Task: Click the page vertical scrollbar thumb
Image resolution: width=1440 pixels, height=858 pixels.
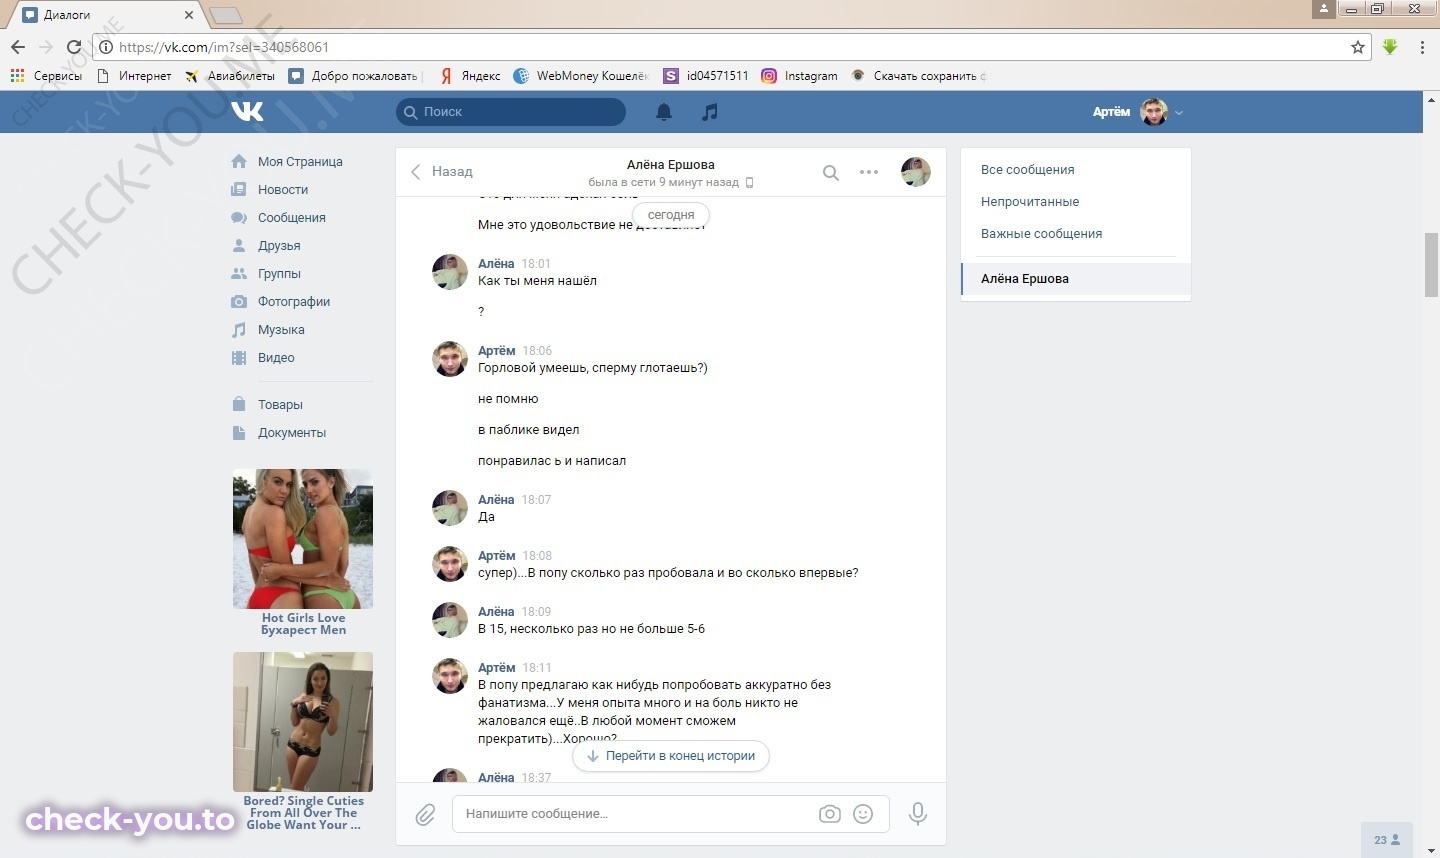Action: click(x=1431, y=264)
